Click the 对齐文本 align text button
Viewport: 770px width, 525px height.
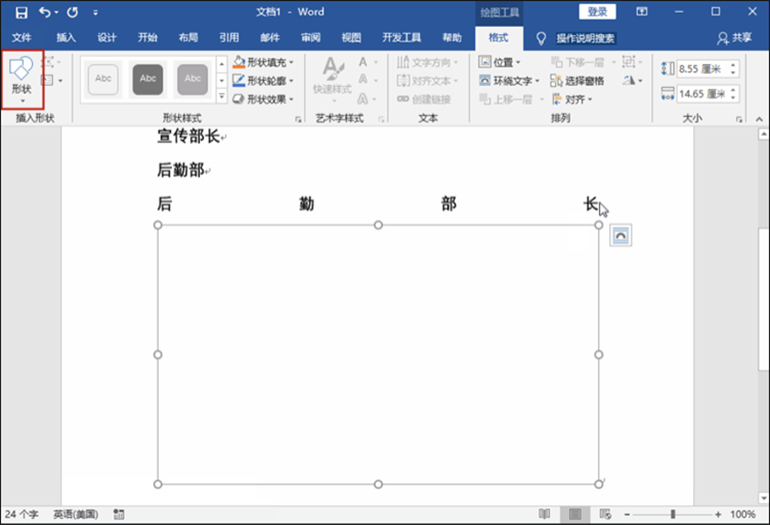click(x=427, y=81)
